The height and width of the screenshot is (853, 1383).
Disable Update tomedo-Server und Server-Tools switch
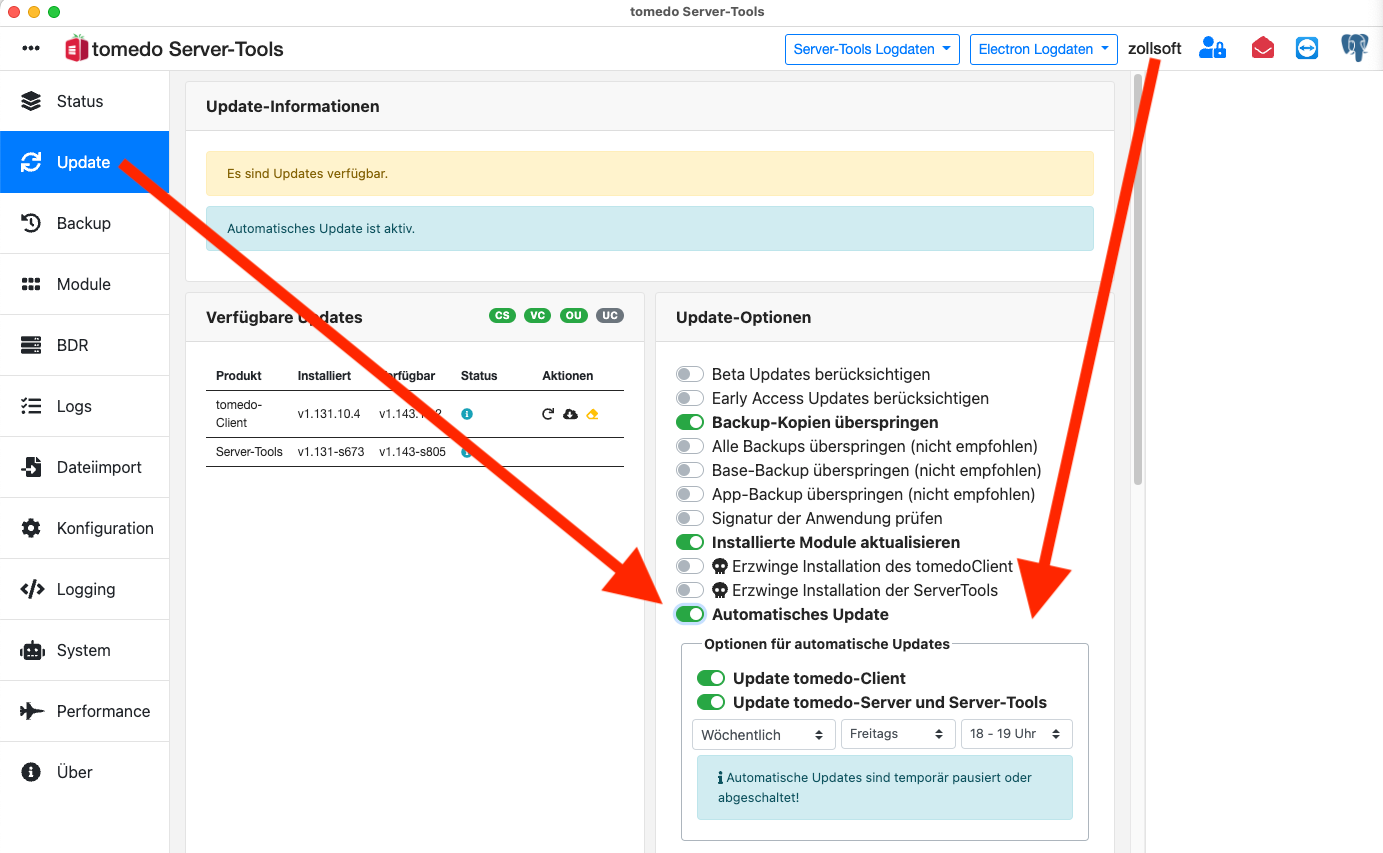point(711,702)
